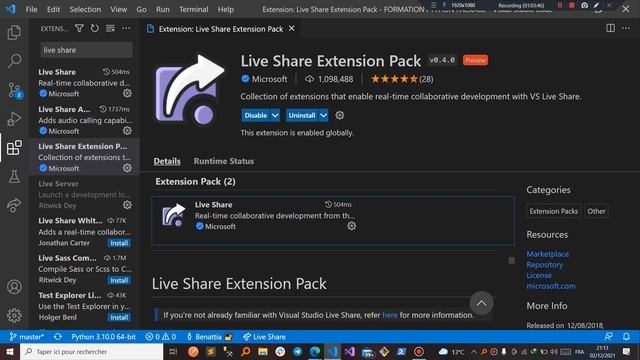Install Live Sass Compiler extension

[119, 280]
